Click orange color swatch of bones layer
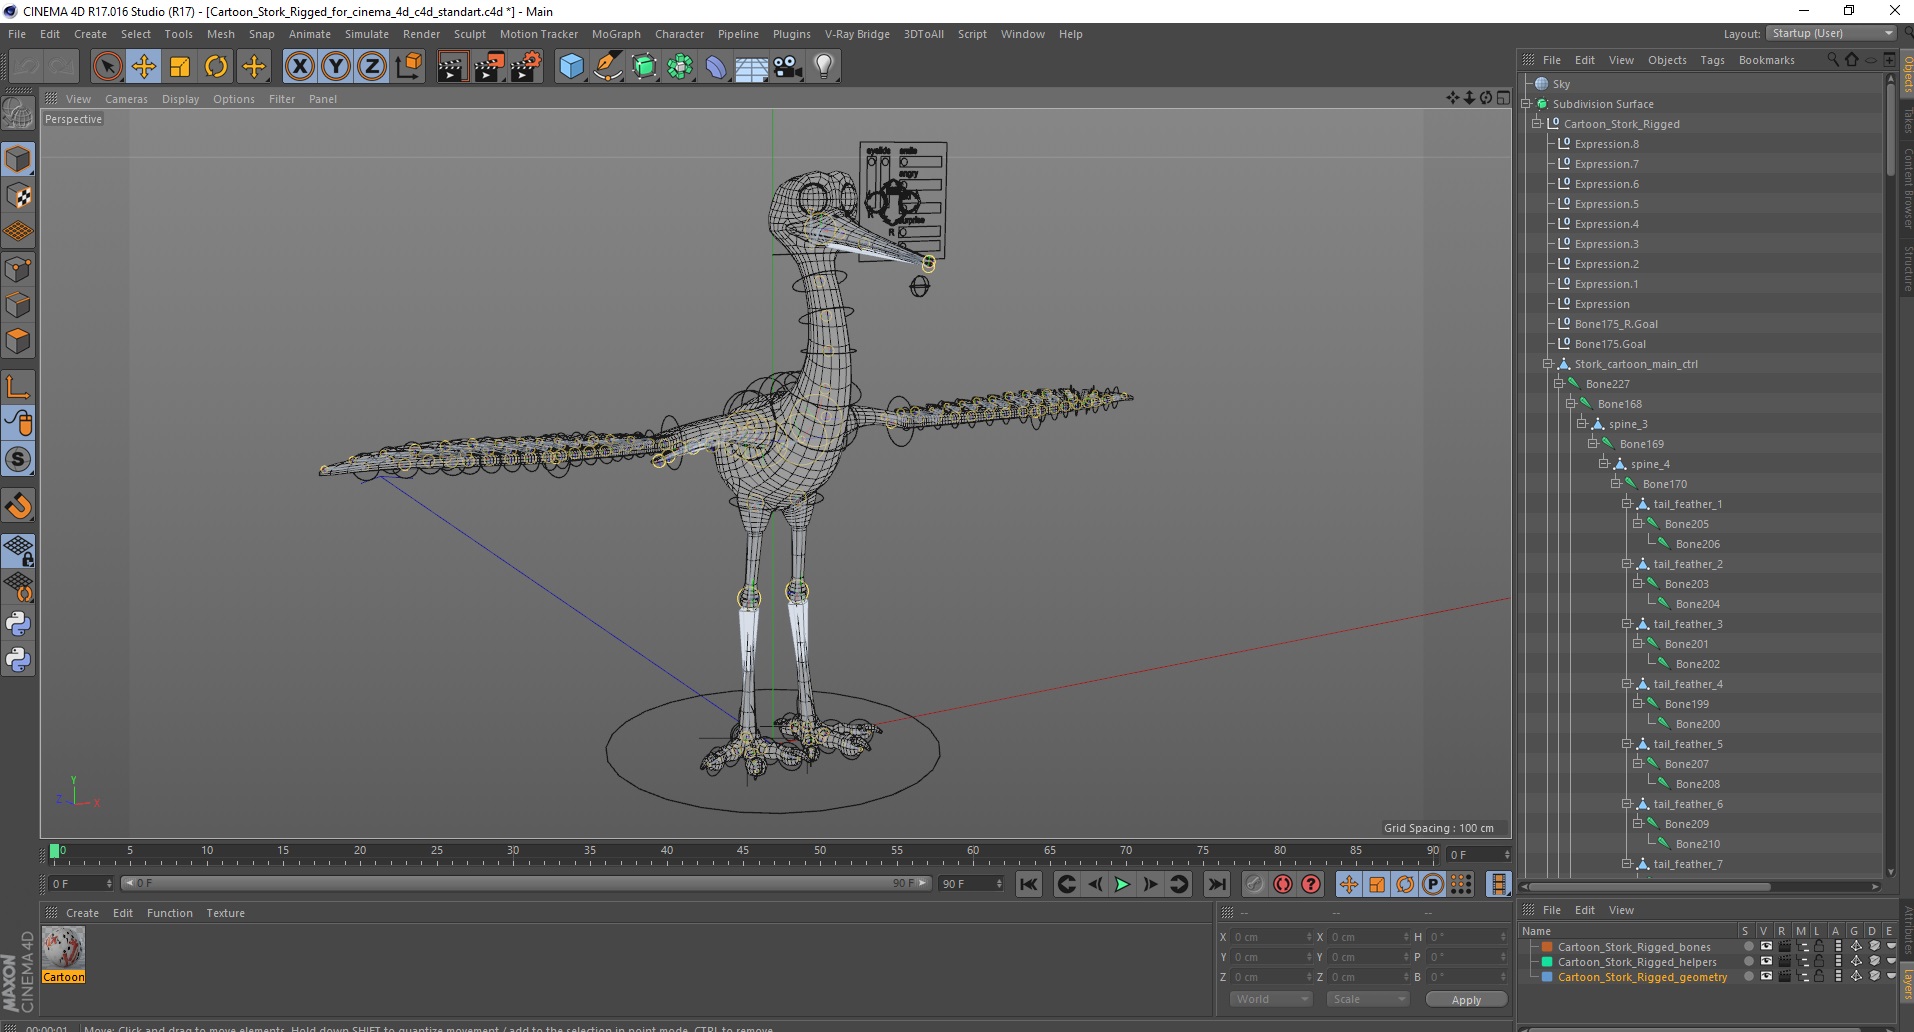The image size is (1914, 1032). click(1547, 947)
